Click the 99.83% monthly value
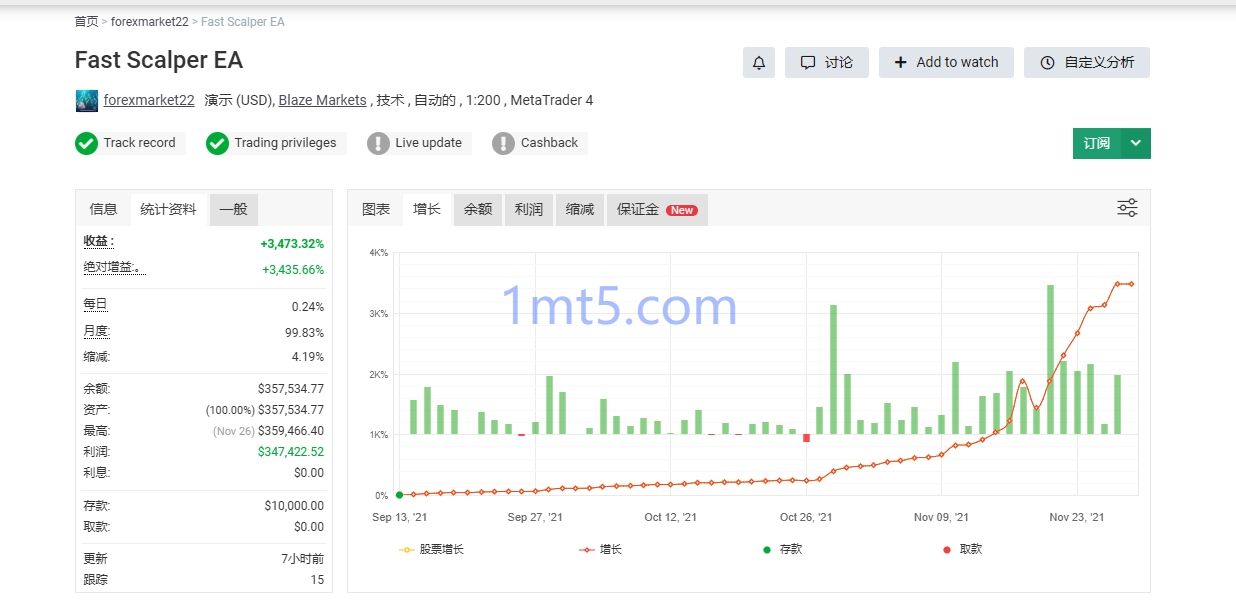 pos(304,333)
